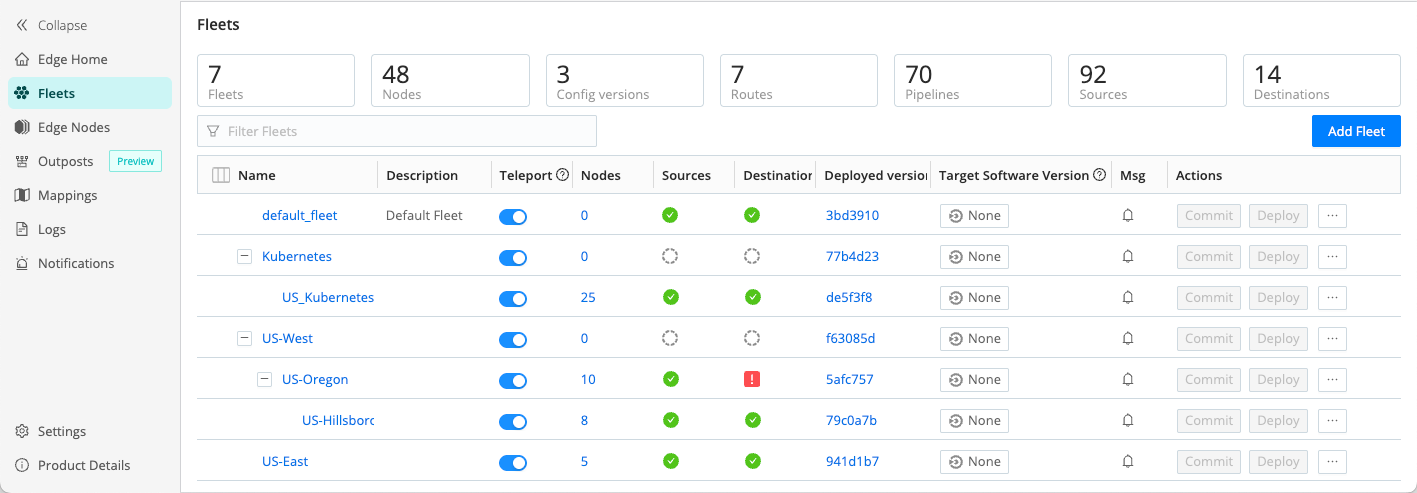Collapse the US-Oregon subfleet expander
1417x493 pixels.
(264, 380)
